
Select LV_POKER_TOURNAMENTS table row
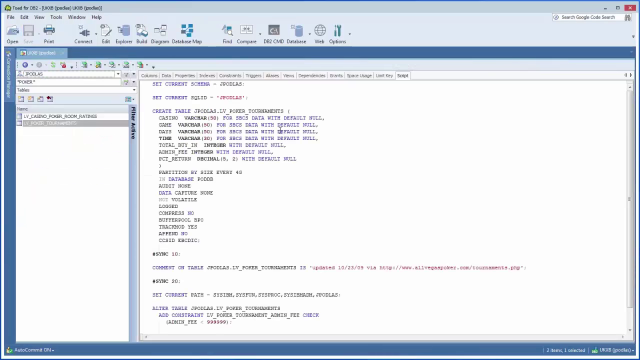coord(72,123)
